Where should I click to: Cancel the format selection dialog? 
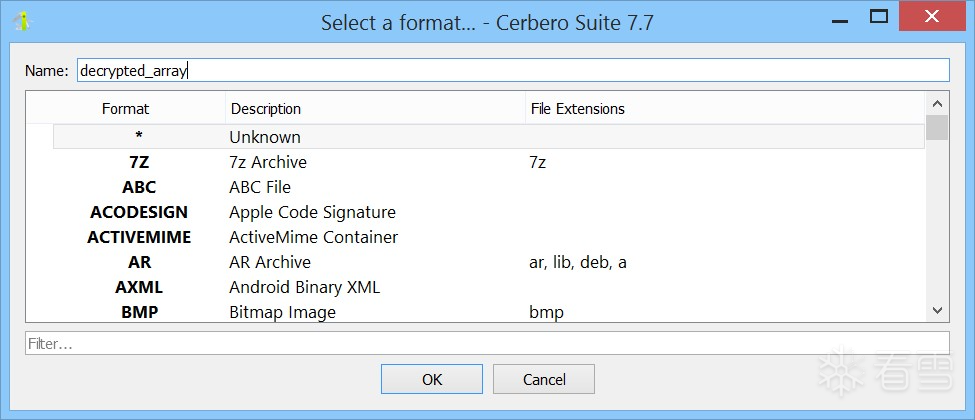point(544,379)
